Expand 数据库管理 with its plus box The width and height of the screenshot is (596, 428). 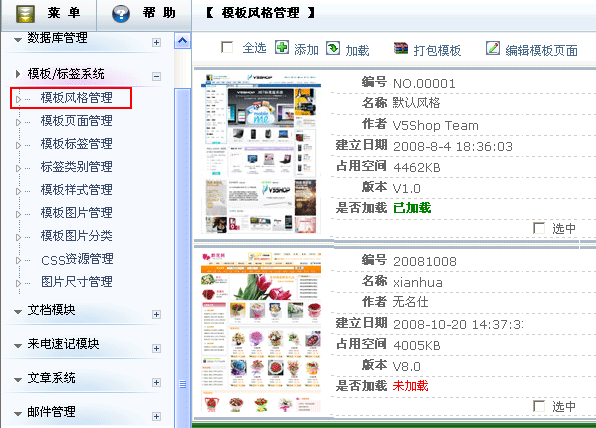tap(156, 42)
